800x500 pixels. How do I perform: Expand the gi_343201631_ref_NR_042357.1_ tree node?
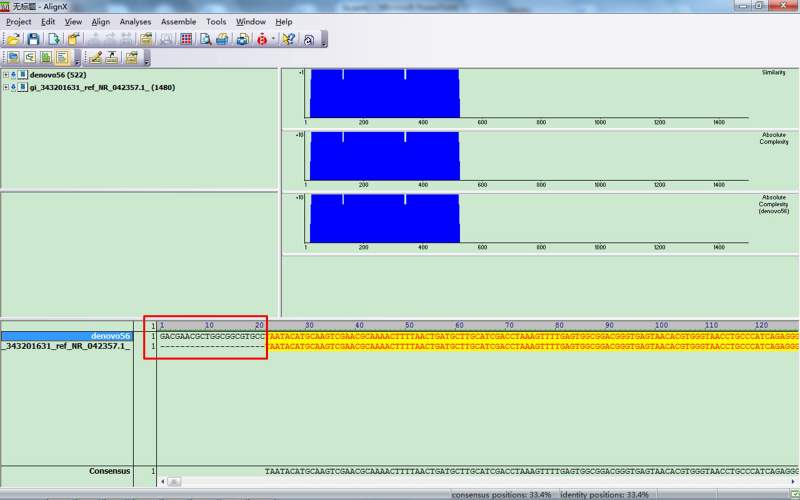6,88
